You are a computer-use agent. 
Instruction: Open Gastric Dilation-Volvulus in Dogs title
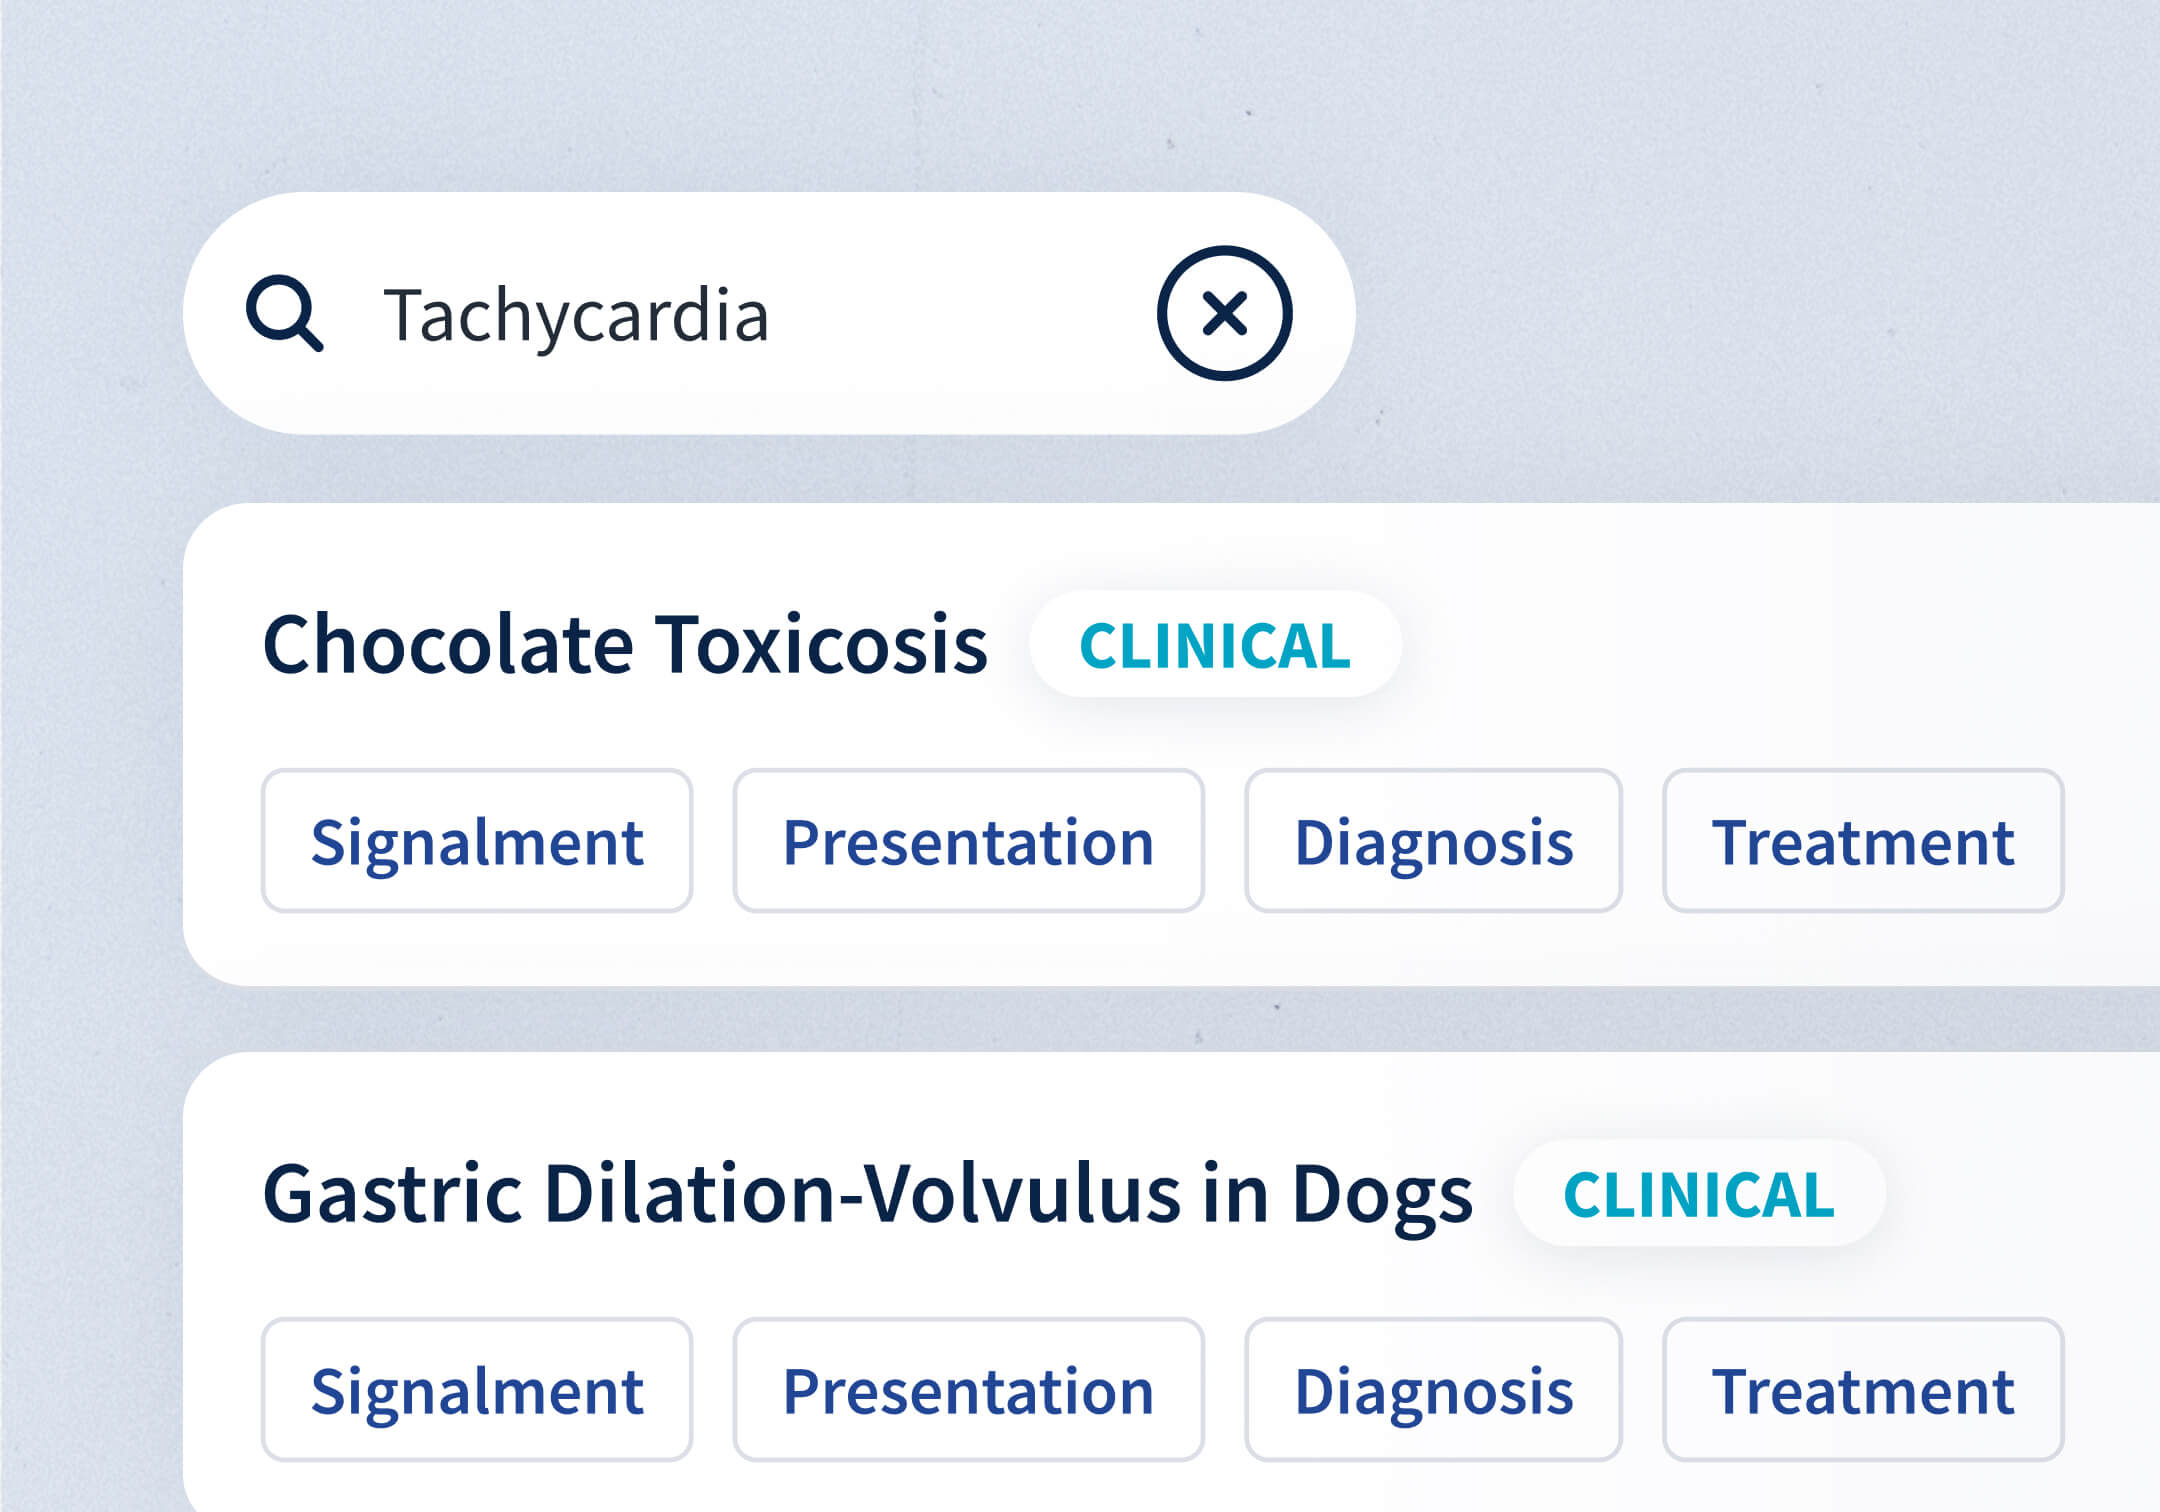click(867, 1193)
